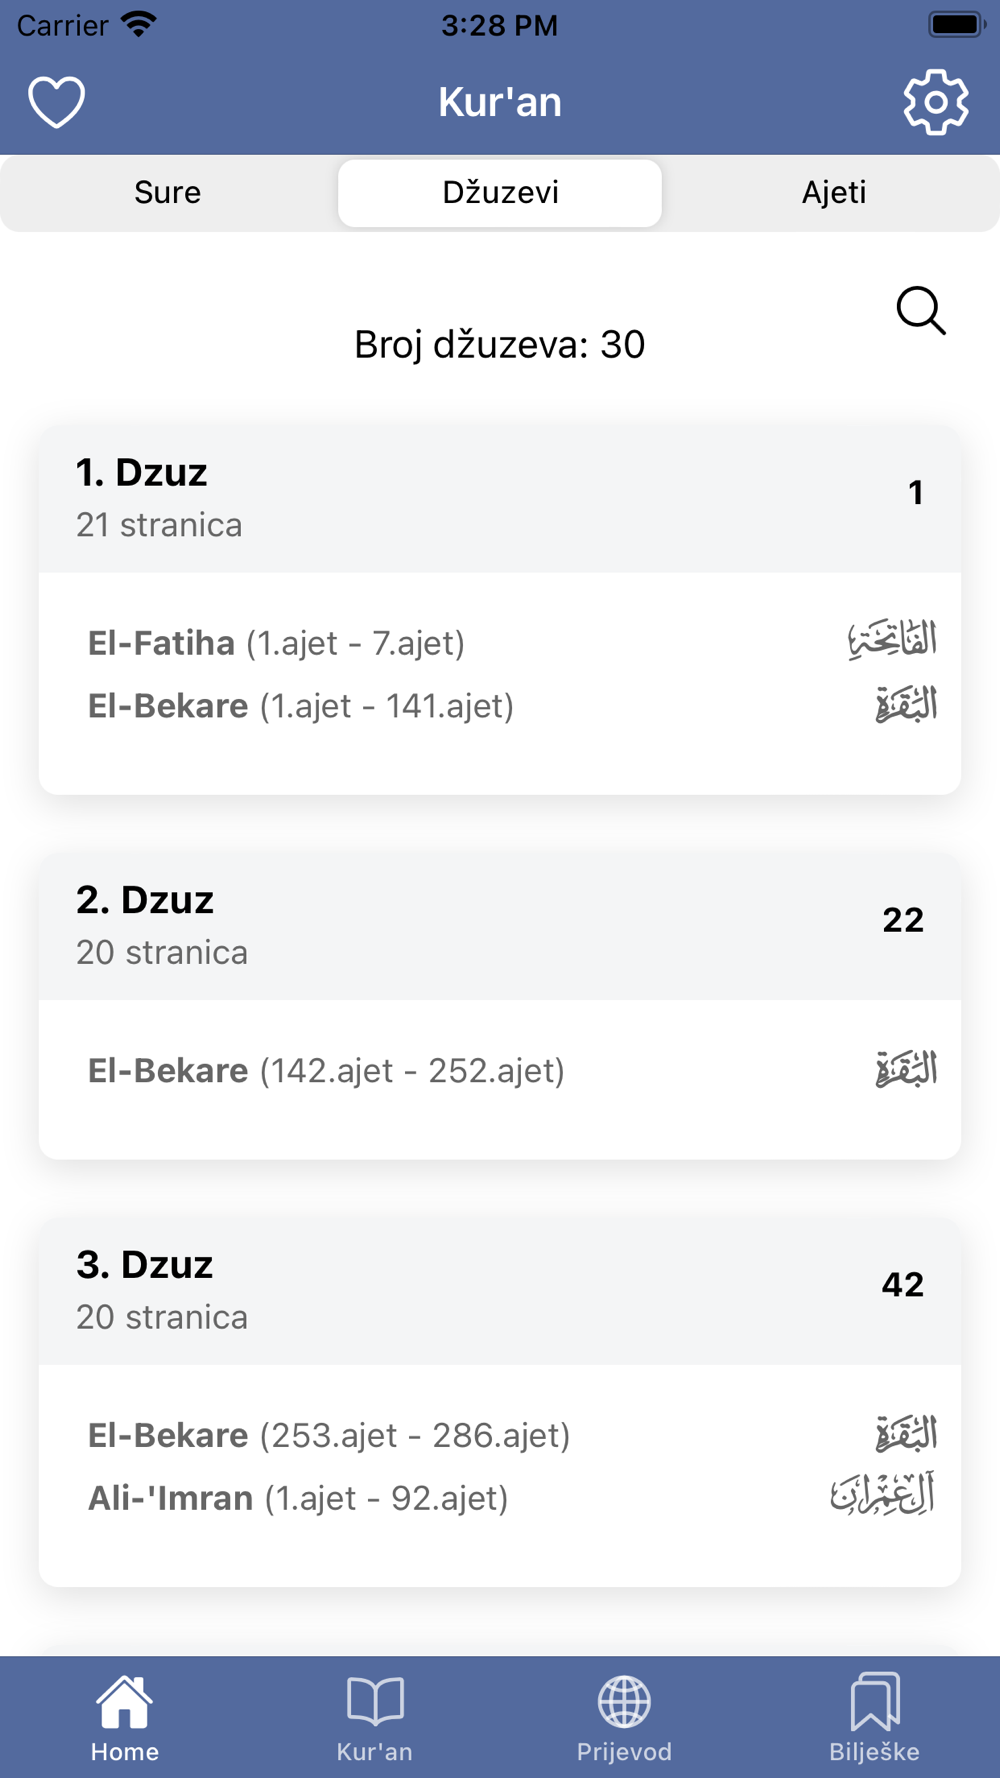The width and height of the screenshot is (1000, 1778).
Task: Open the 2. Dzuz header
Action: point(500,926)
